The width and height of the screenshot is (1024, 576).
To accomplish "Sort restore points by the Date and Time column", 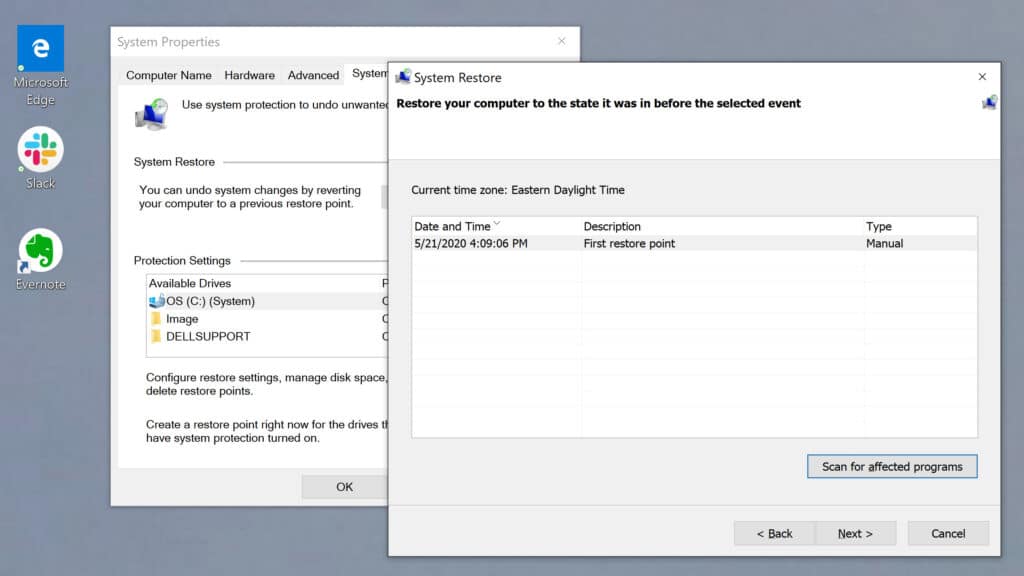I will click(x=460, y=226).
